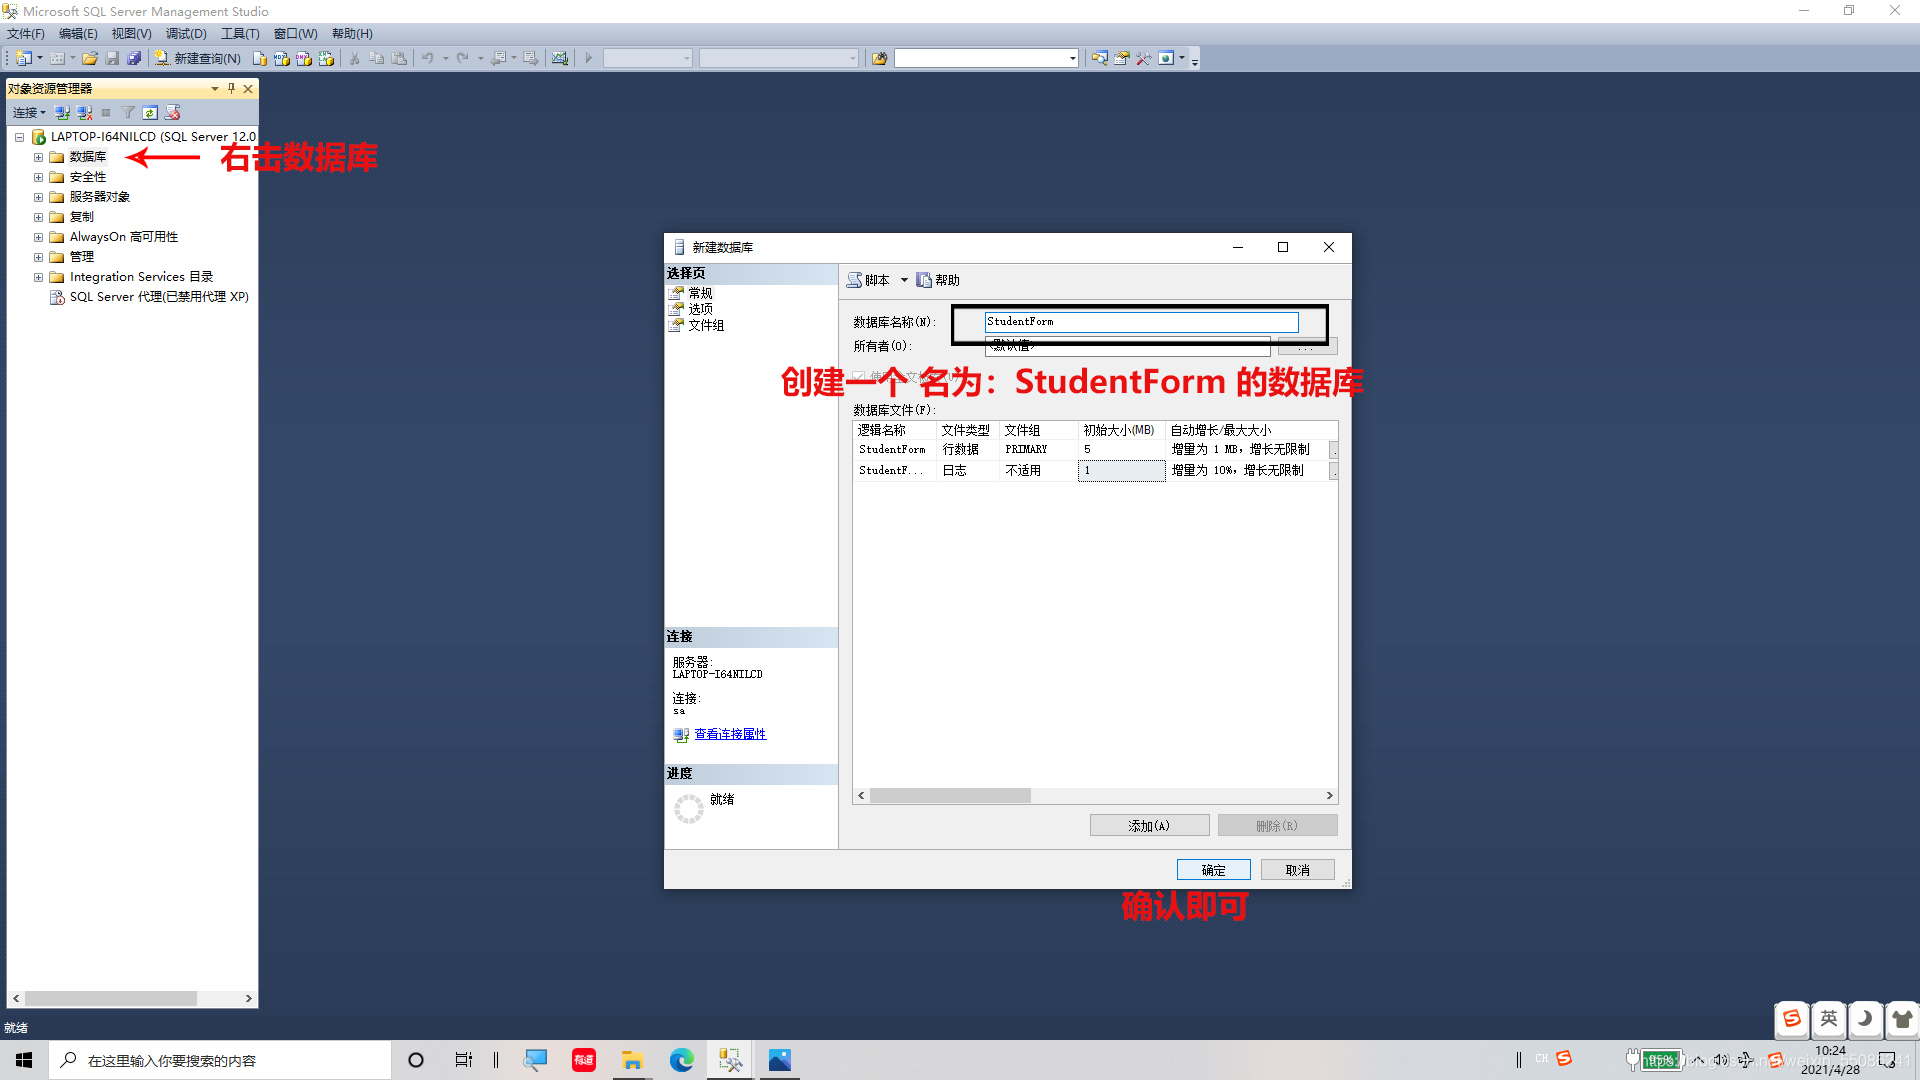Select the 选项 page in dialog

coord(700,309)
